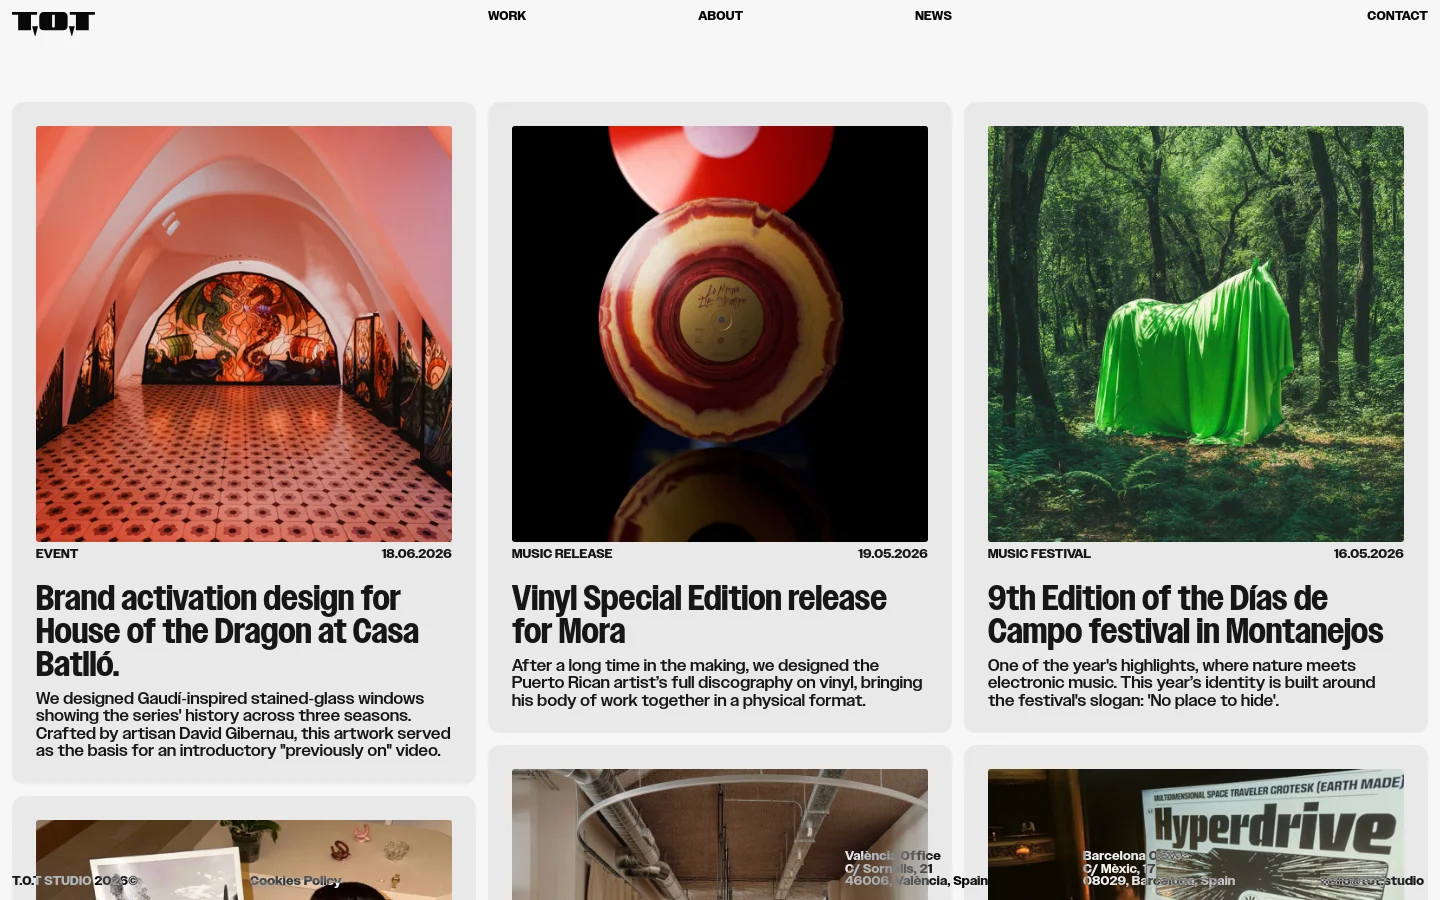Open the Días de Campo festival article
The height and width of the screenshot is (900, 1440).
(x=1186, y=614)
